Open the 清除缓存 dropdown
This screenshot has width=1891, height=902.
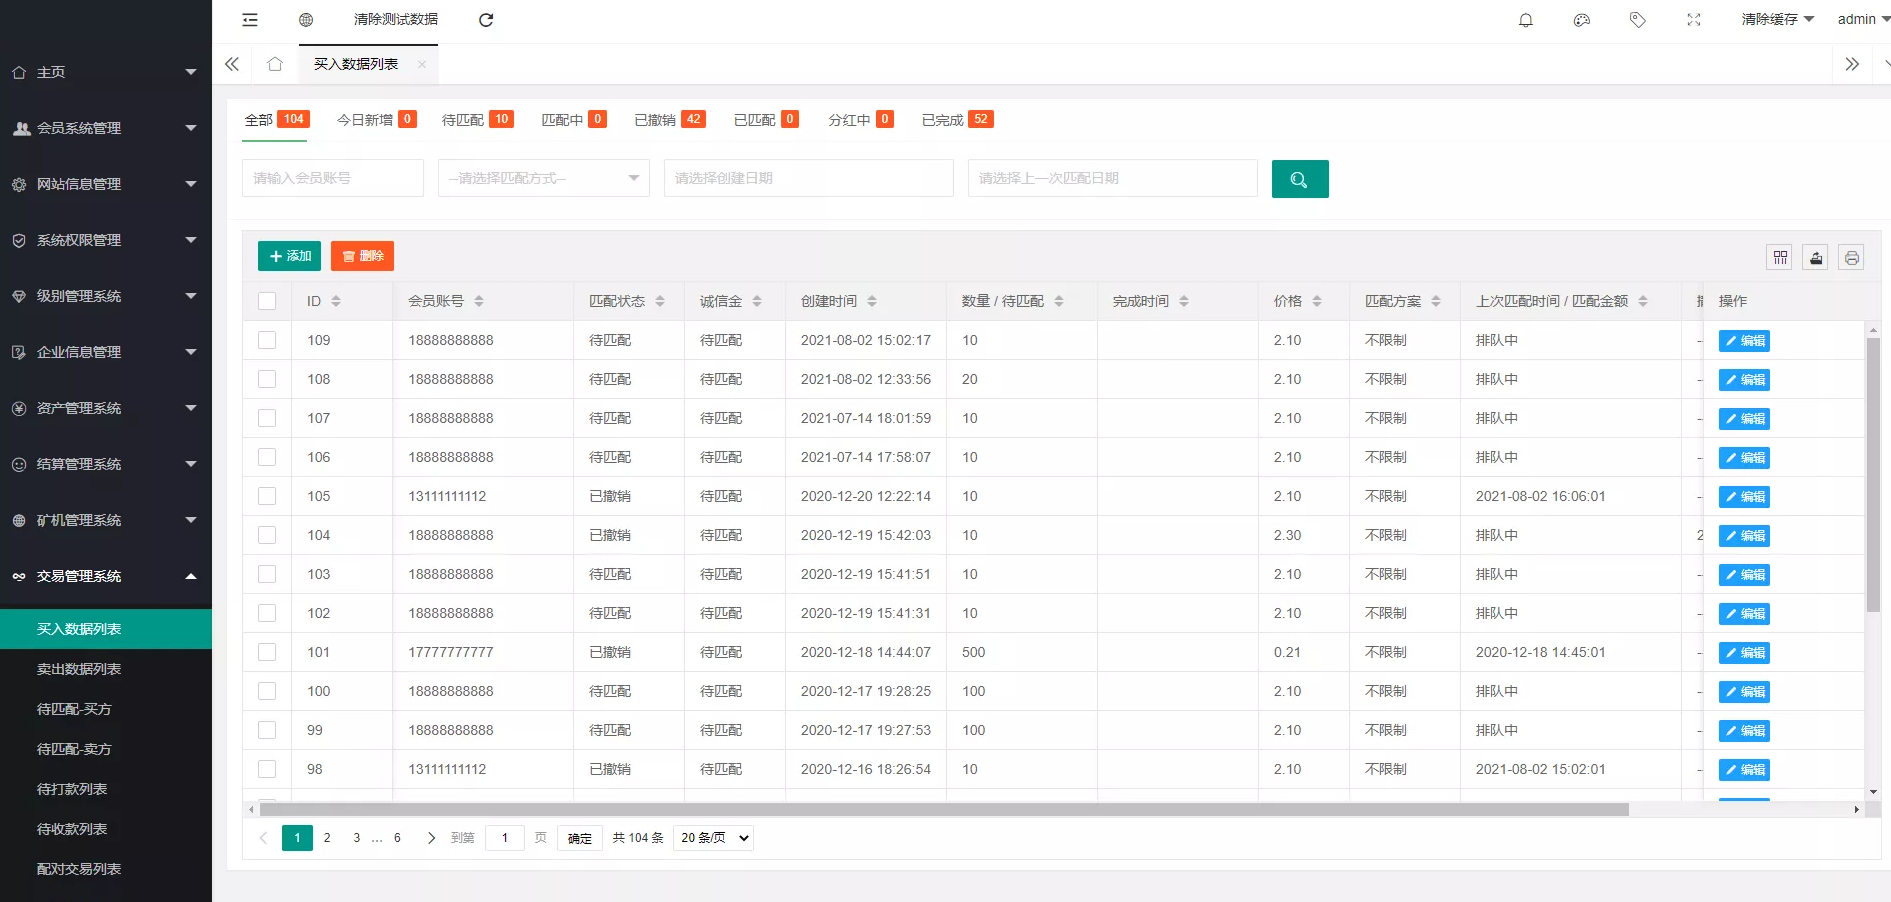tap(1777, 19)
